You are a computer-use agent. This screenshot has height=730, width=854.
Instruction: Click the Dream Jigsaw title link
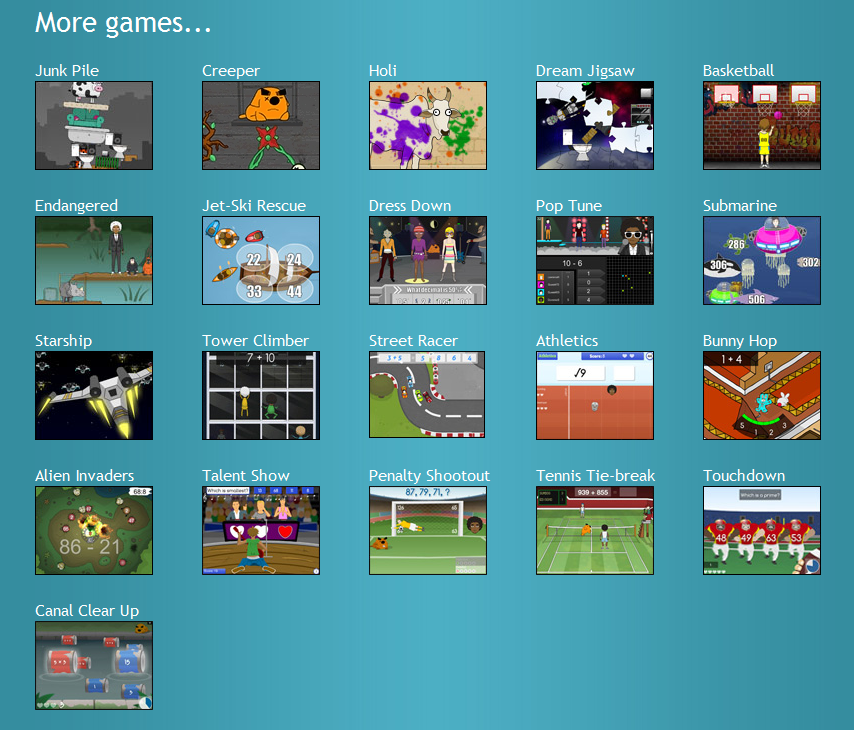point(585,71)
